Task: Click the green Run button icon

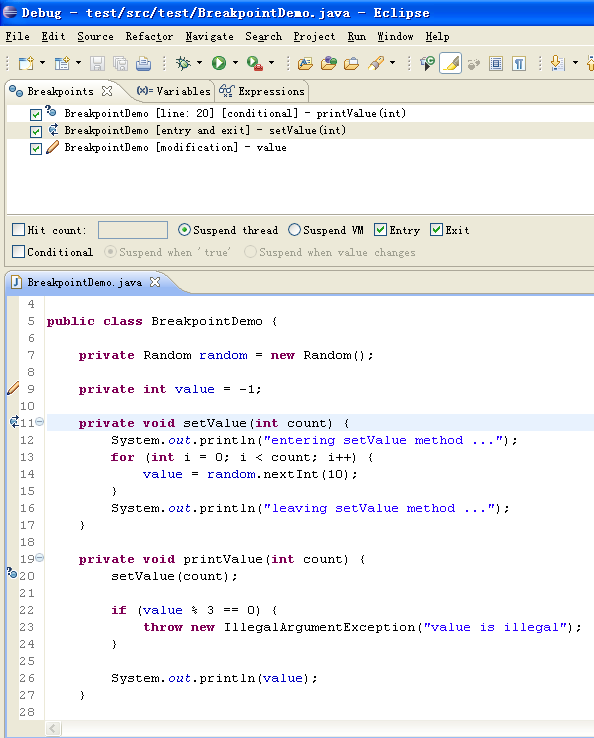Action: [219, 63]
